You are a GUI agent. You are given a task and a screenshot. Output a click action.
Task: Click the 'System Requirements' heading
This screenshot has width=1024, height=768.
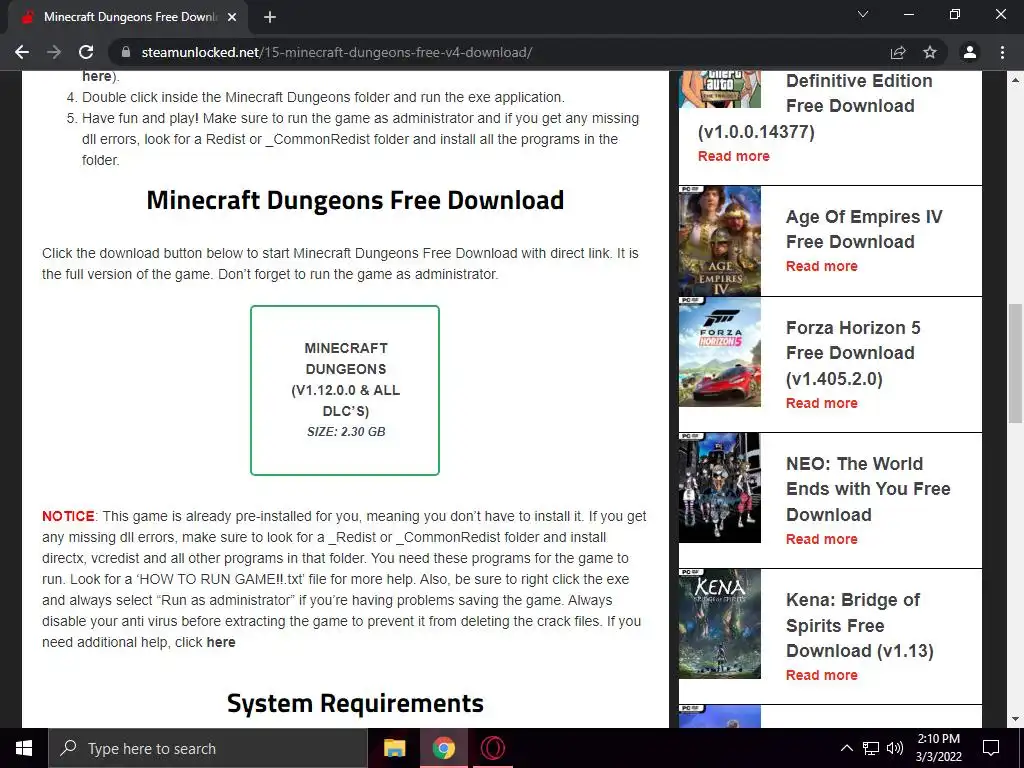[355, 703]
